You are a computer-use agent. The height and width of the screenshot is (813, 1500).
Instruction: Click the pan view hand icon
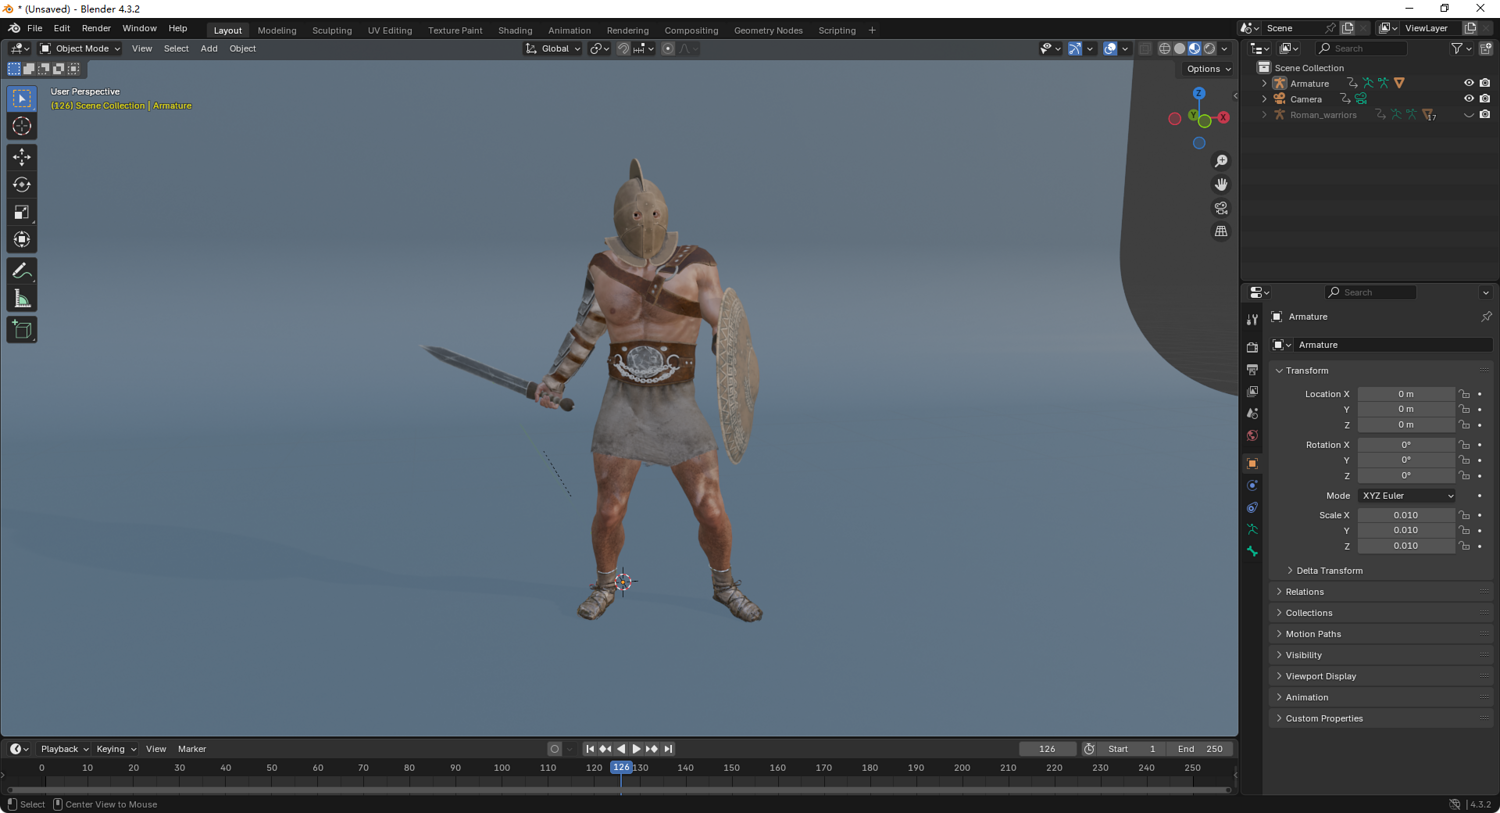click(x=1221, y=185)
